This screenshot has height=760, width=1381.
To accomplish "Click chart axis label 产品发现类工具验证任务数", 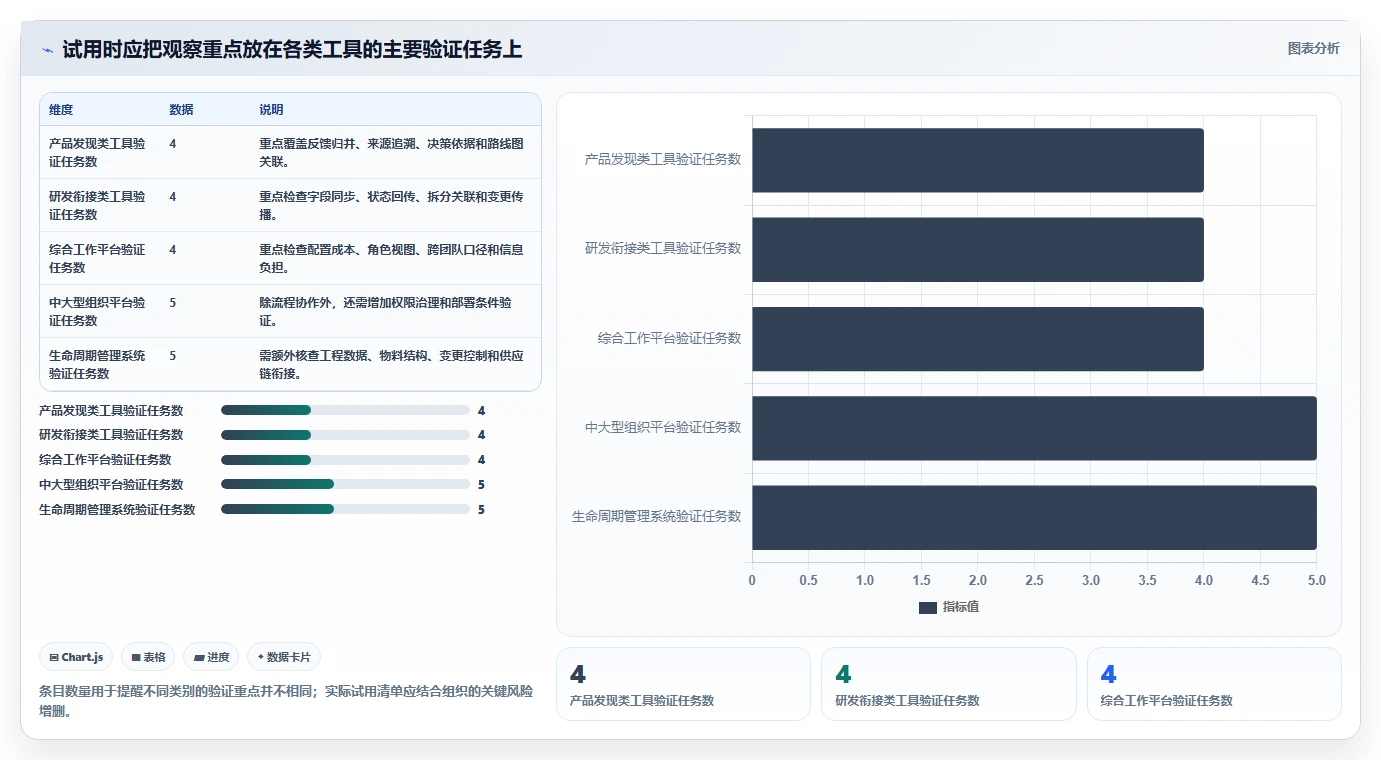I will coord(663,159).
